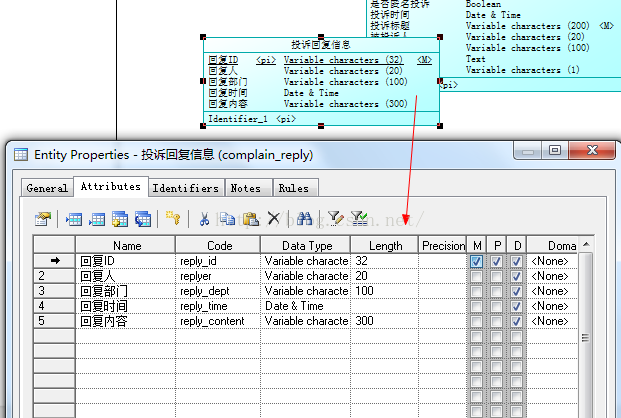621x418 pixels.
Task: Maximize the Entity Properties window
Action: [555, 150]
